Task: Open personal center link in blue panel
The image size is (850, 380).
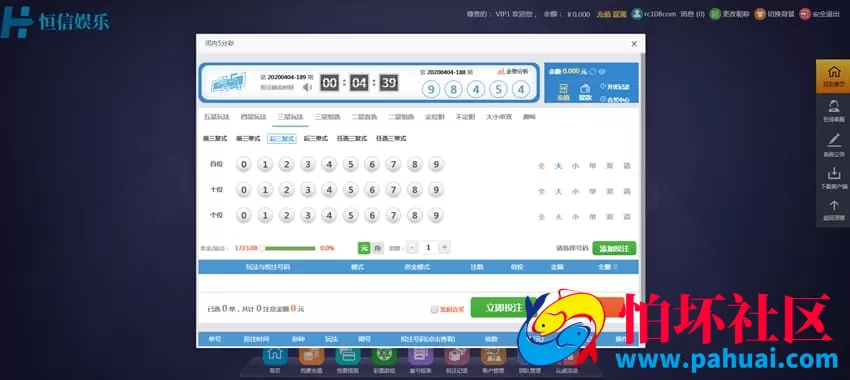Action: pyautogui.click(x=615, y=100)
